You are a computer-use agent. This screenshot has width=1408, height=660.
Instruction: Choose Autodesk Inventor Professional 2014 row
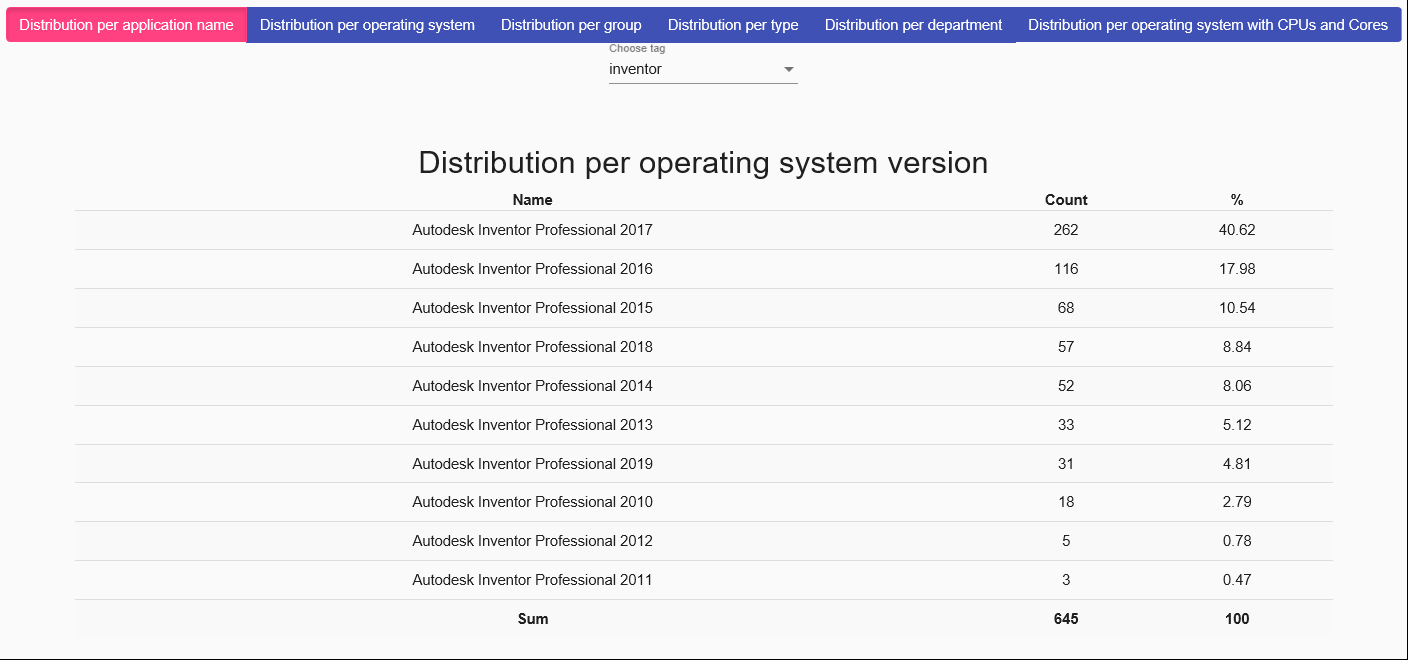point(532,386)
